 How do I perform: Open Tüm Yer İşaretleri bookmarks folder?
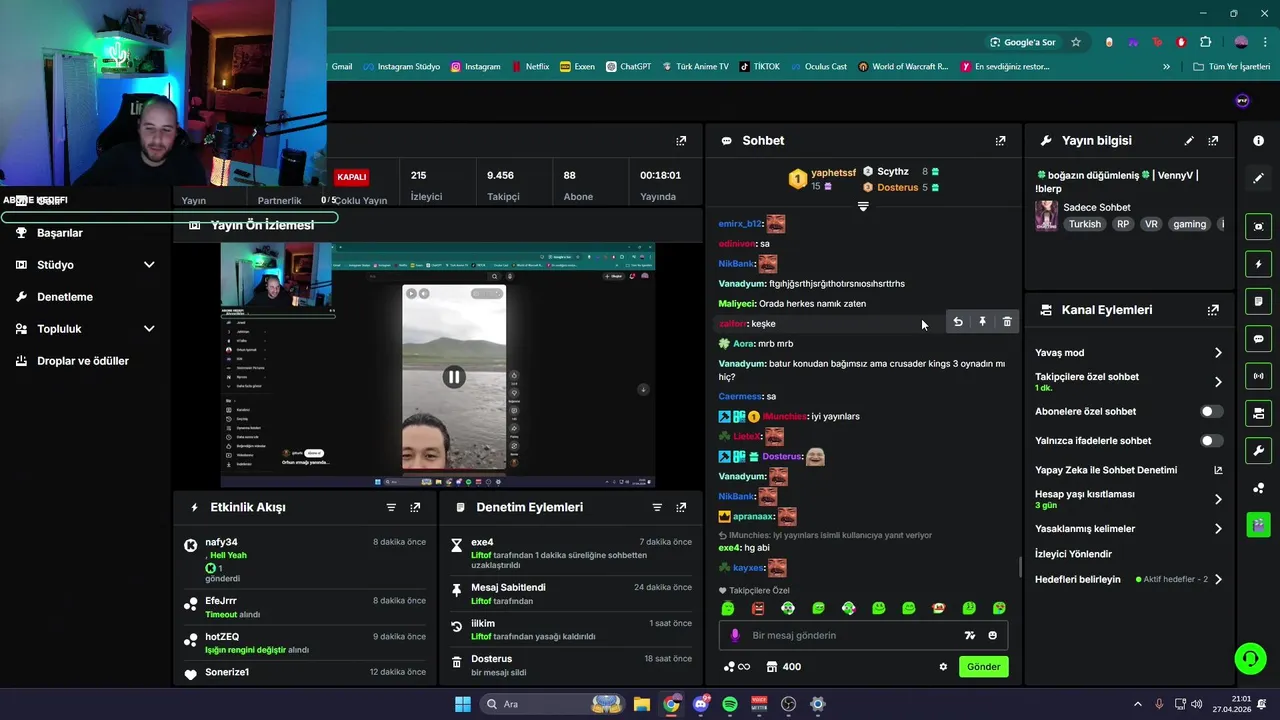click(x=1231, y=67)
